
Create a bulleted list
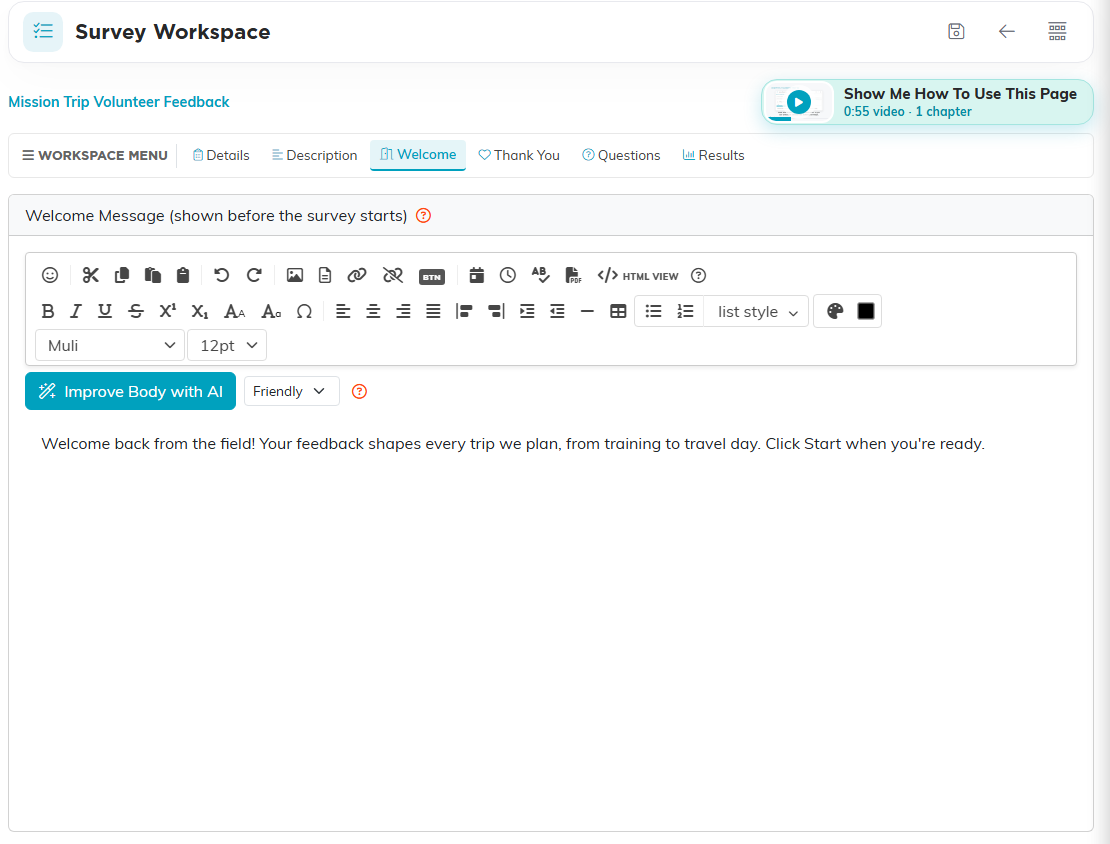click(x=653, y=312)
